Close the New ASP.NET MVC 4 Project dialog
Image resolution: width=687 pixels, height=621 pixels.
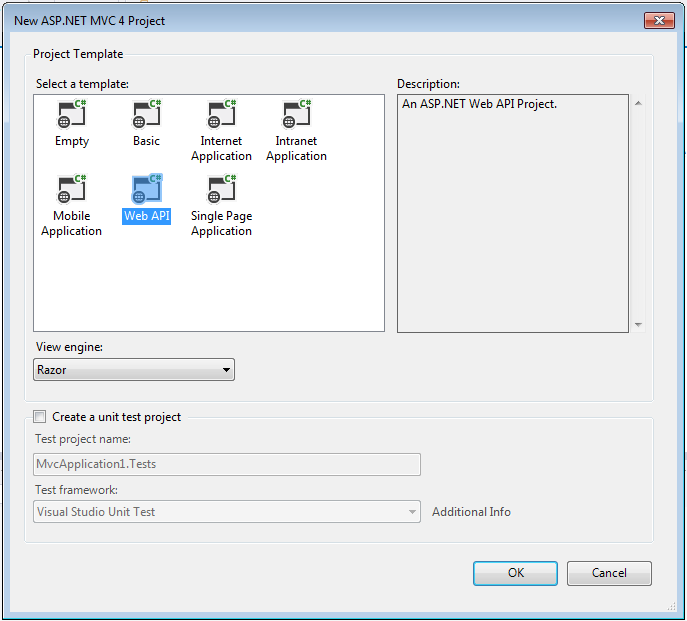[659, 20]
